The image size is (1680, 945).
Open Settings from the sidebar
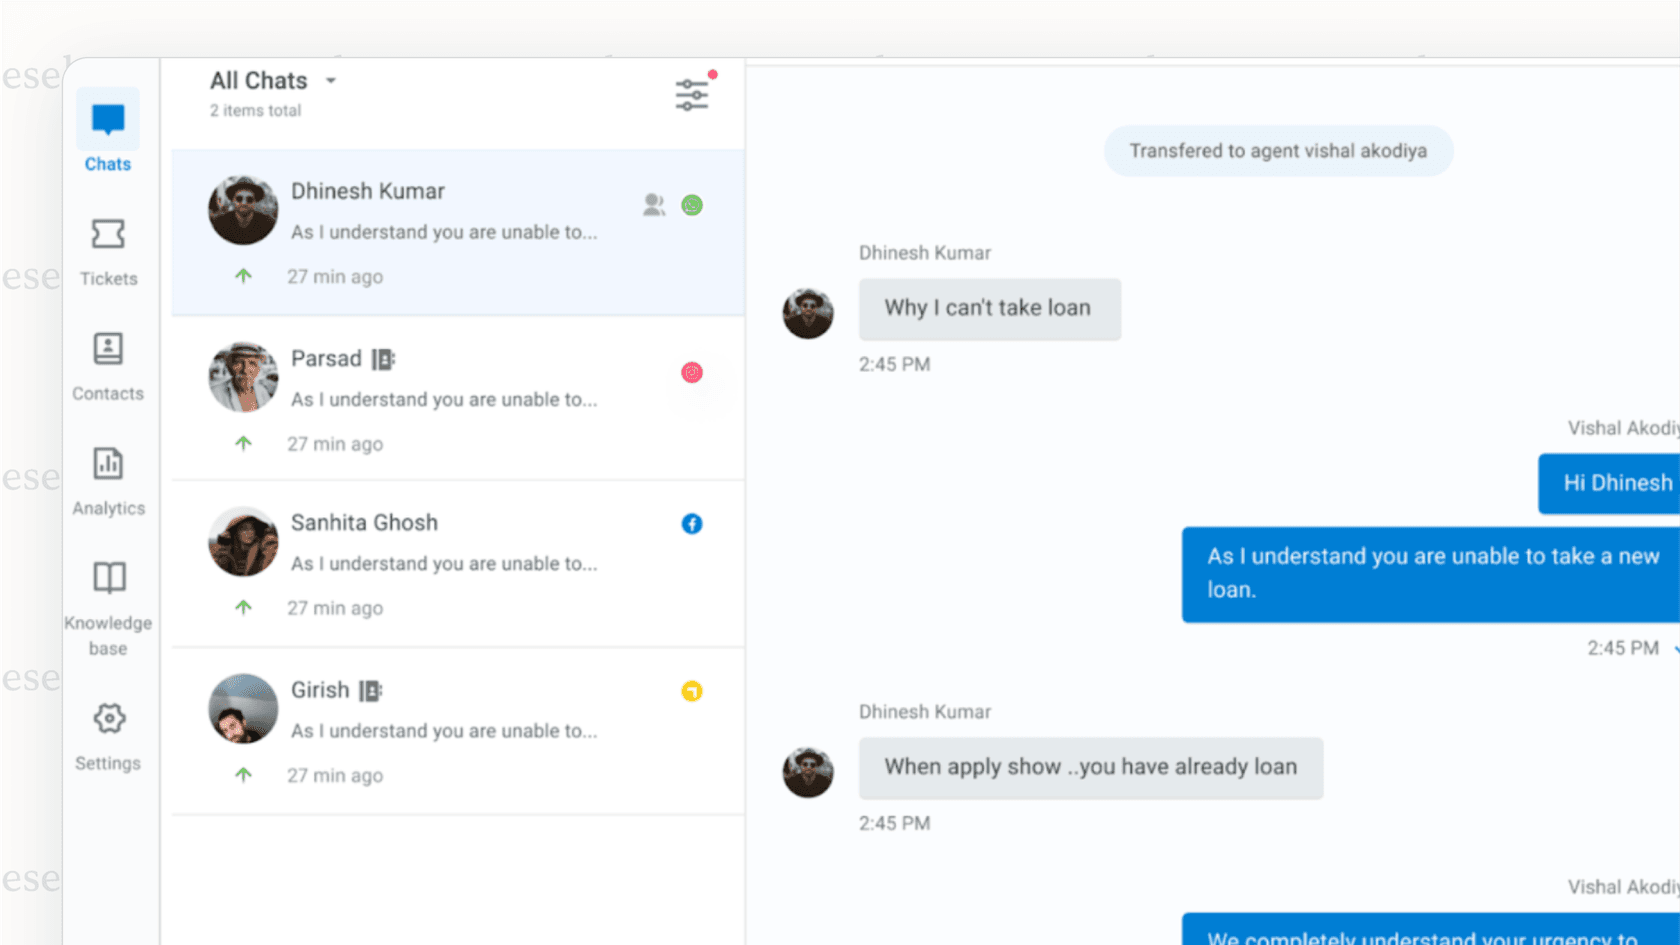(107, 733)
